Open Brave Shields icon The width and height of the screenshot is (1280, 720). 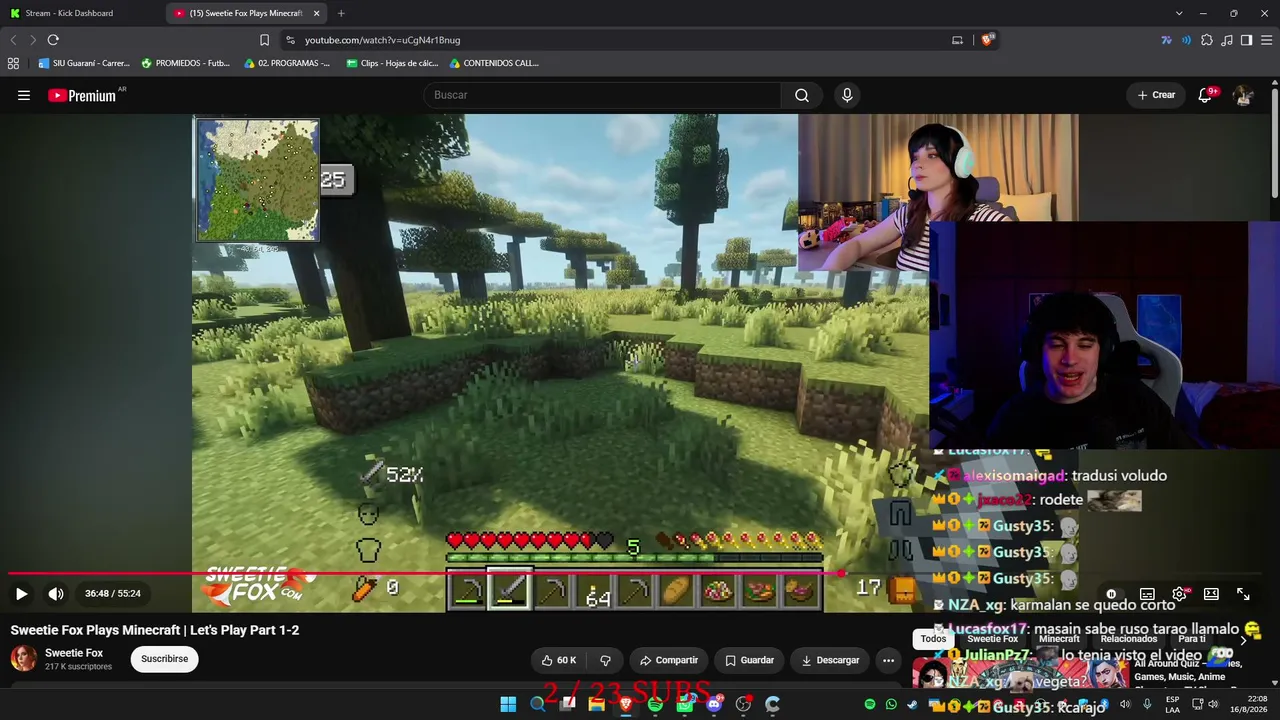pyautogui.click(x=988, y=40)
